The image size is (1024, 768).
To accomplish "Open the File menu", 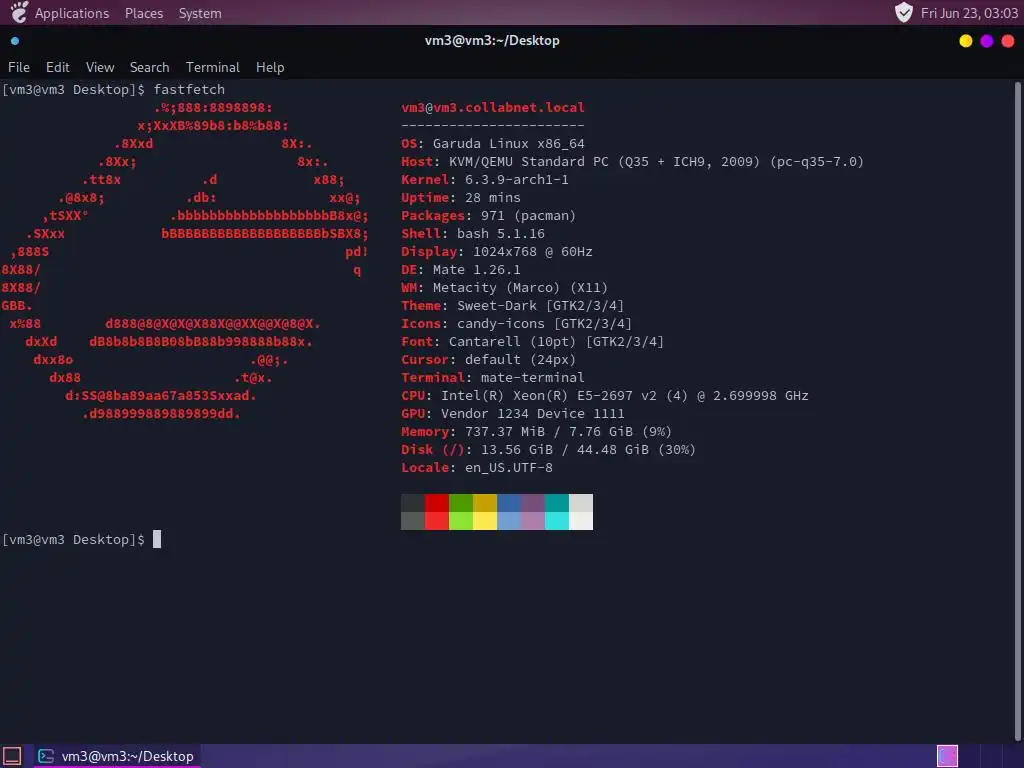I will coord(19,67).
